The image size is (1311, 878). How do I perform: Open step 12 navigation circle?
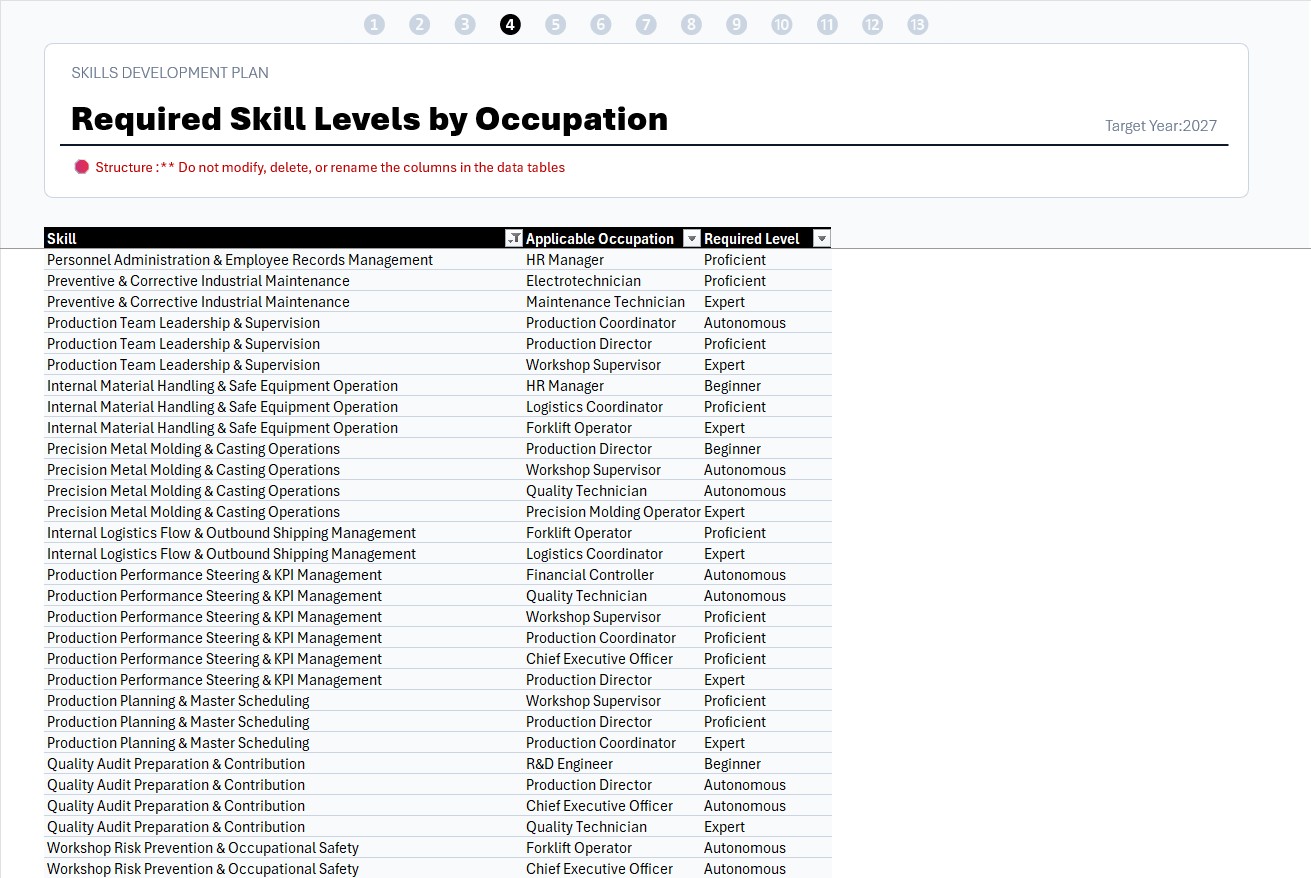(873, 25)
